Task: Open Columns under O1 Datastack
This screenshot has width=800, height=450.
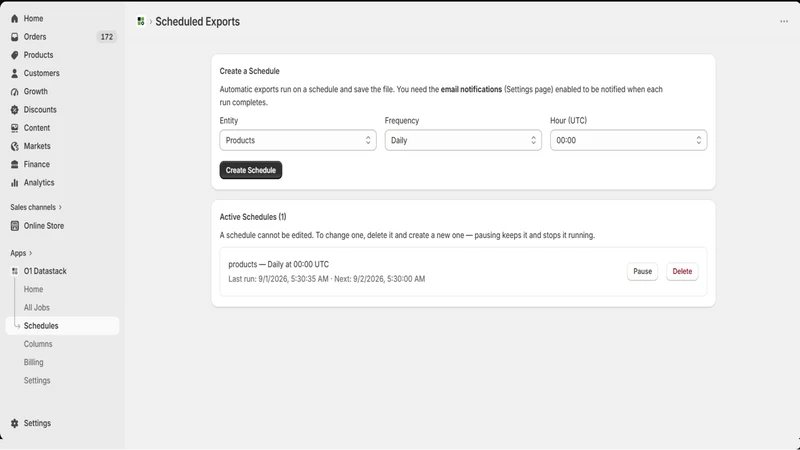Action: pos(38,344)
